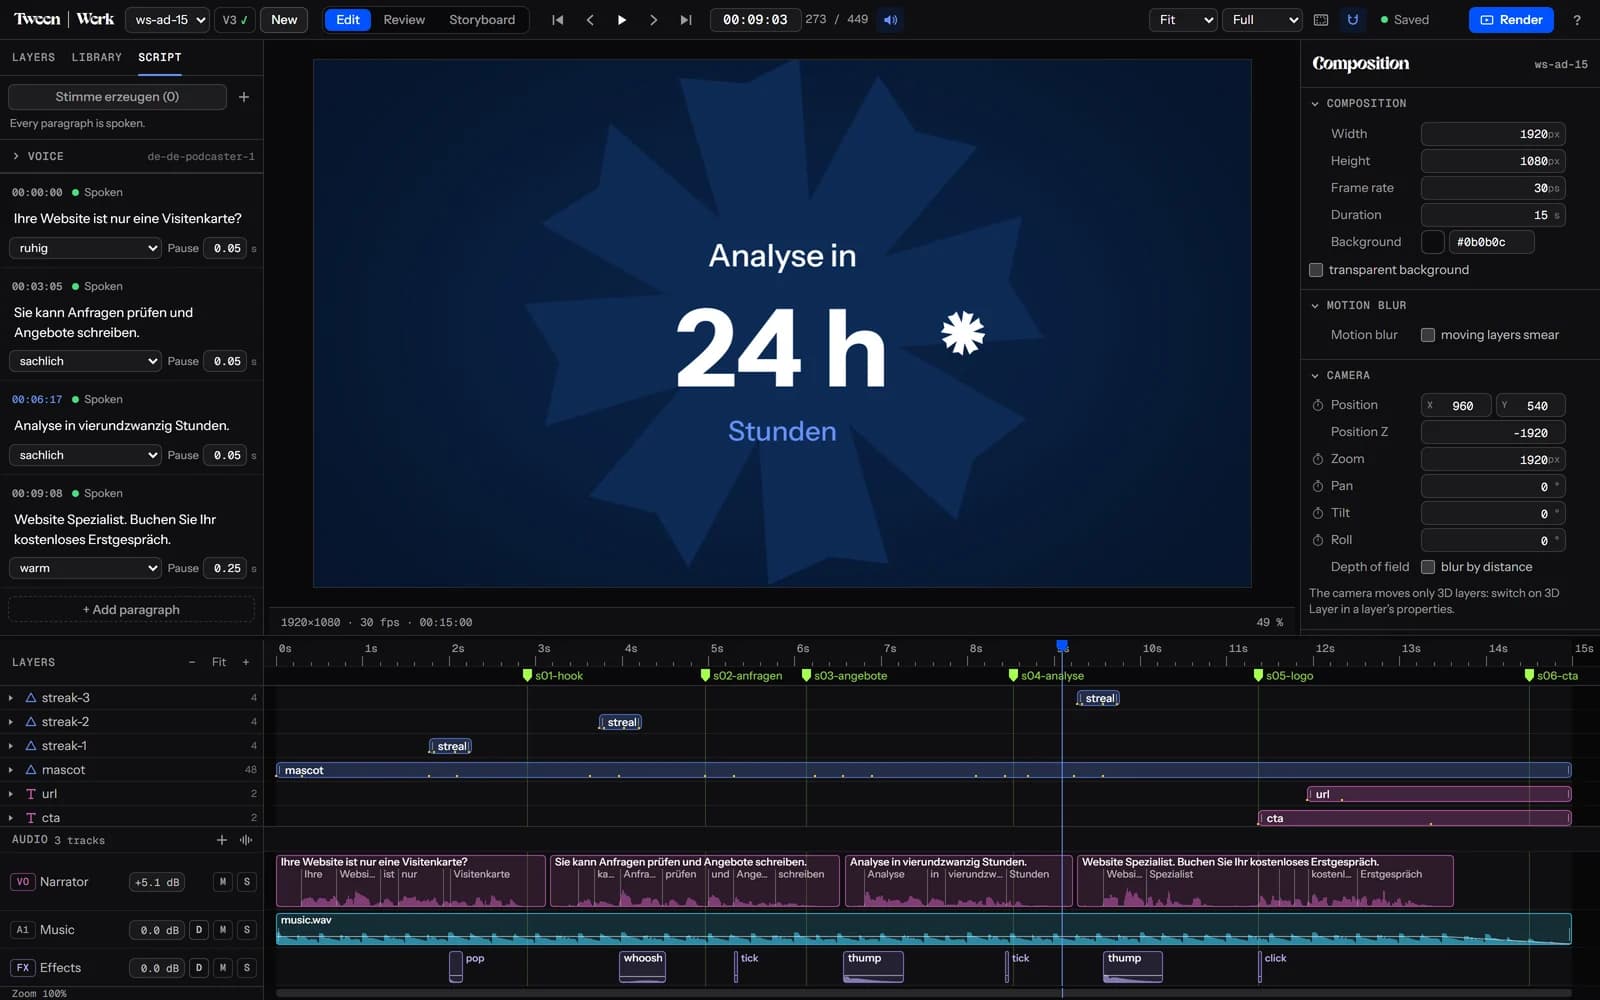Open the Fit zoom dropdown
The height and width of the screenshot is (1000, 1600).
(x=1183, y=20)
